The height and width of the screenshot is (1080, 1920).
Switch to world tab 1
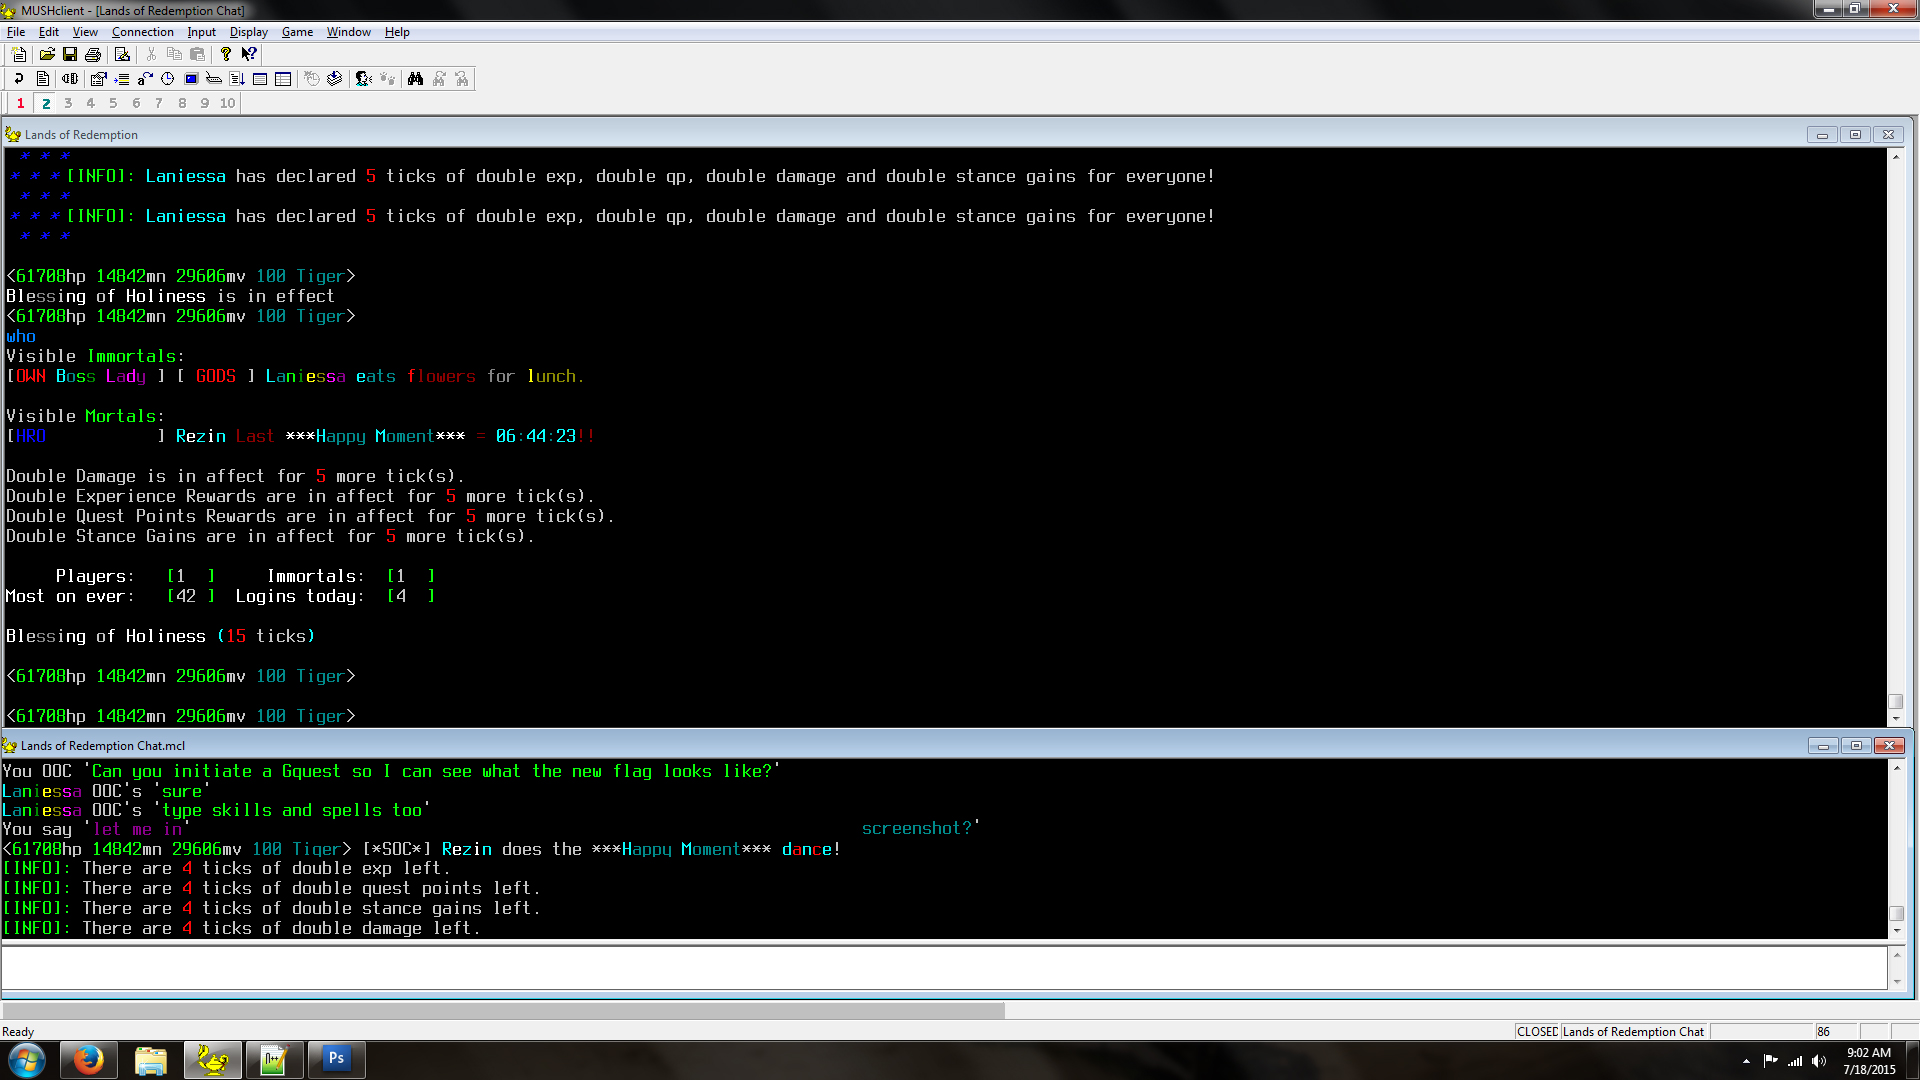[x=20, y=103]
